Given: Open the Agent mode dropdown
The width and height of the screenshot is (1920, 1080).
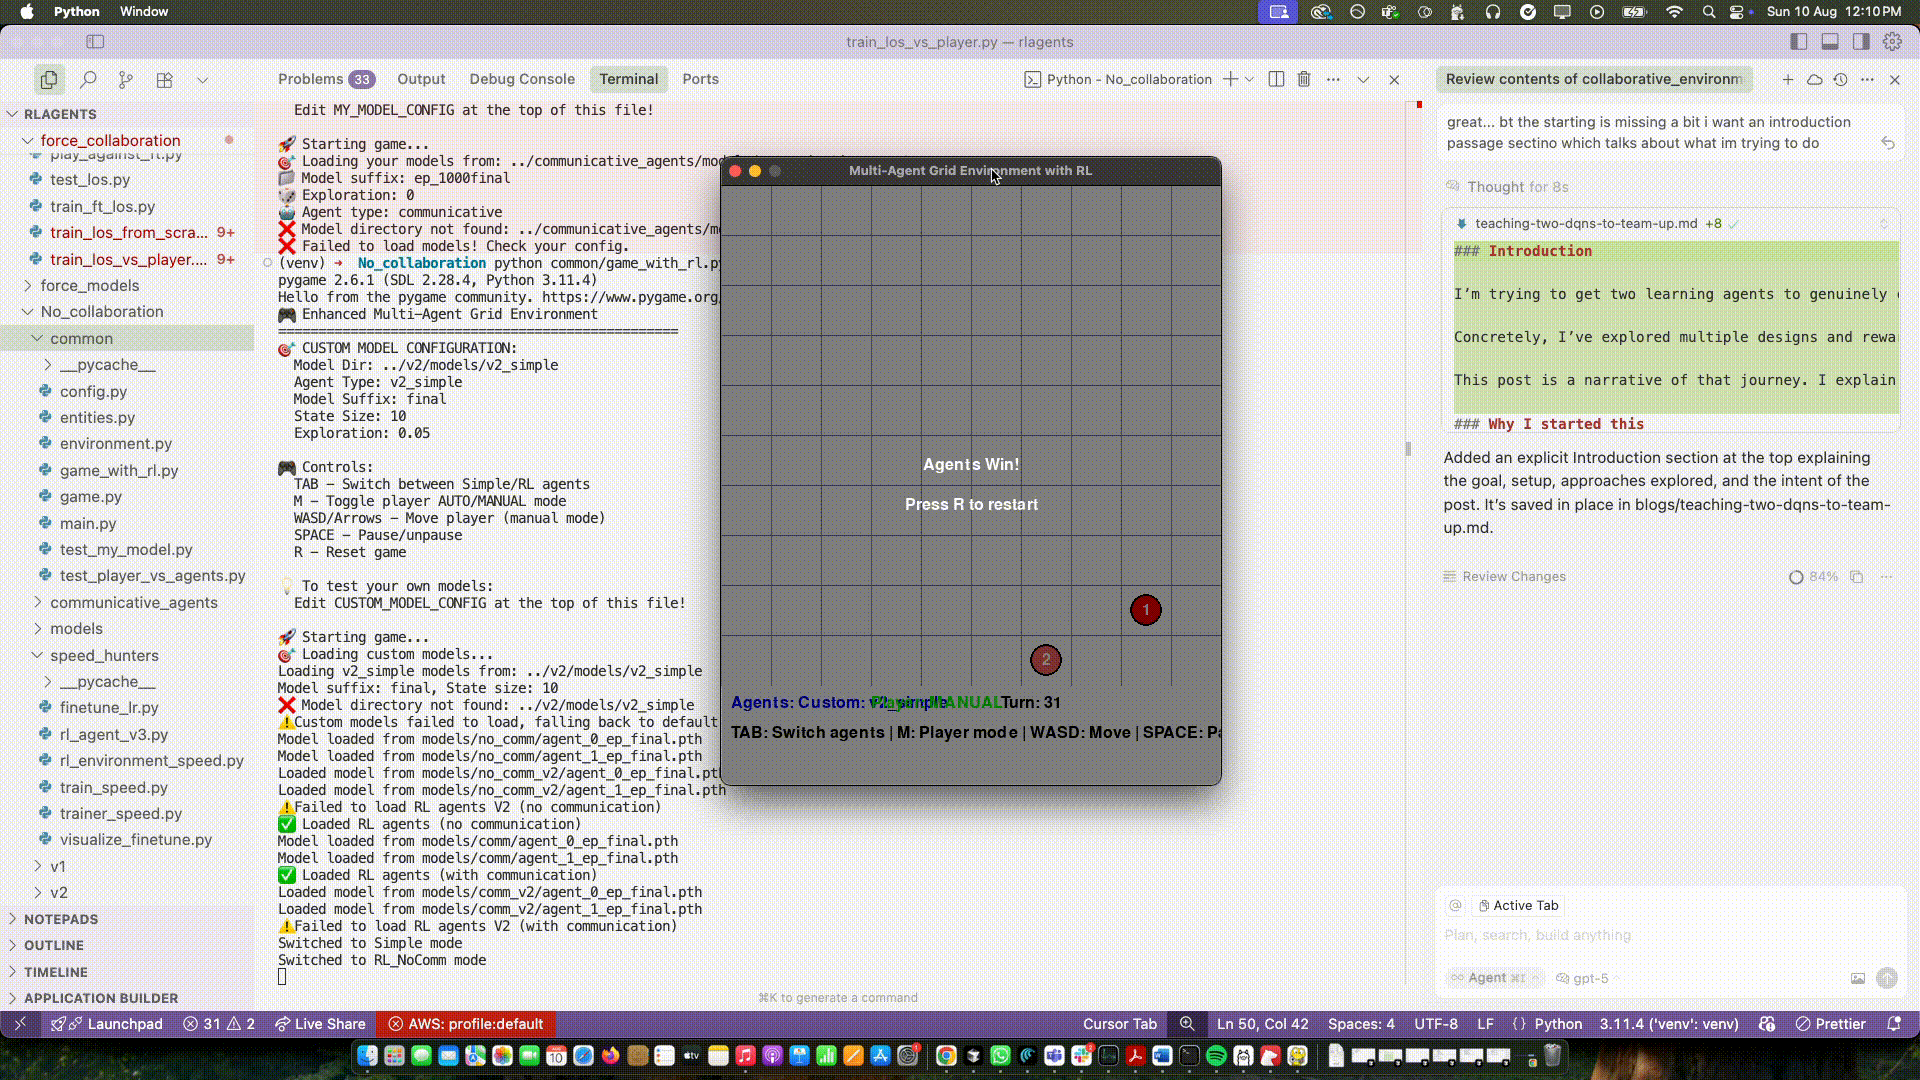Looking at the screenshot, I should pos(1494,978).
